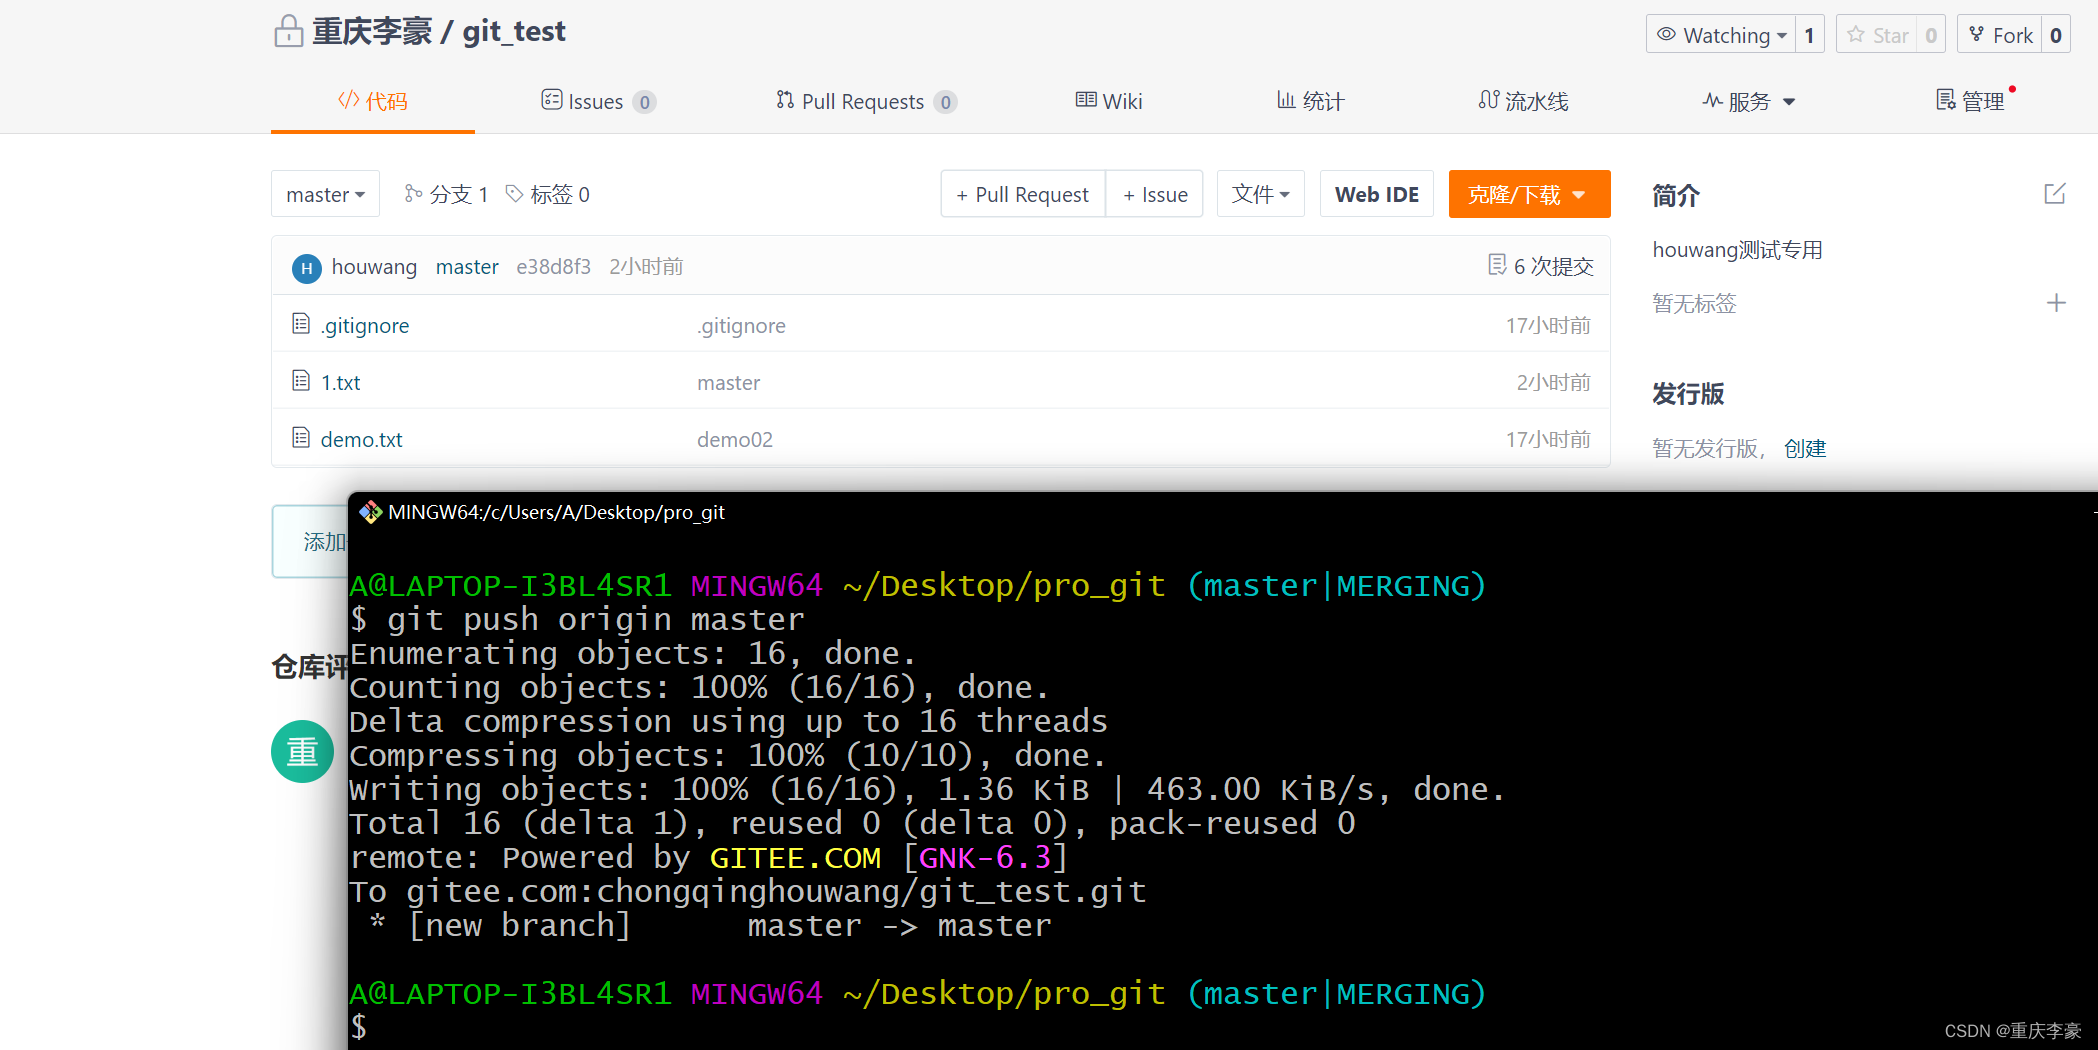The image size is (2098, 1050).
Task: Open the .gitignore file
Action: click(x=365, y=326)
